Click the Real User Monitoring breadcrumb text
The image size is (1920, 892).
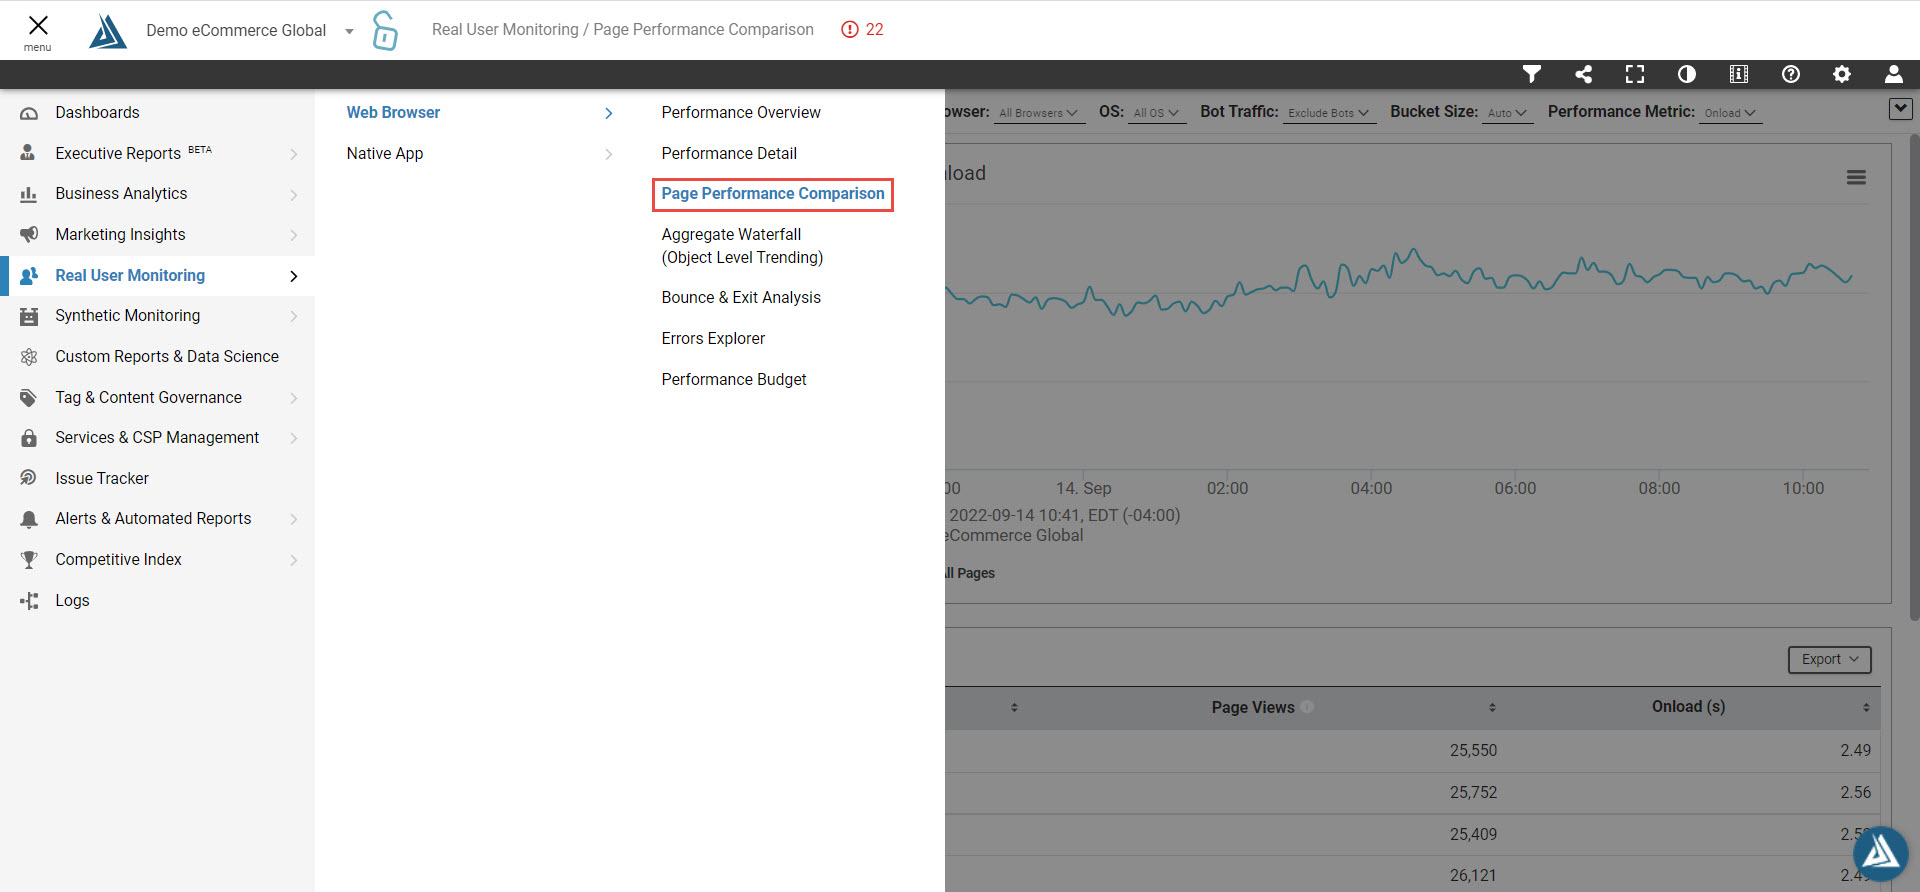click(x=505, y=30)
